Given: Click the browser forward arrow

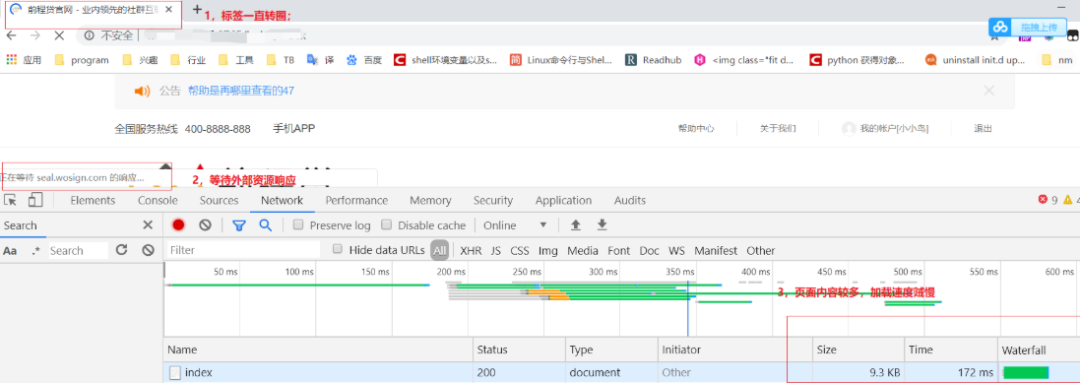Looking at the screenshot, I should (35, 35).
